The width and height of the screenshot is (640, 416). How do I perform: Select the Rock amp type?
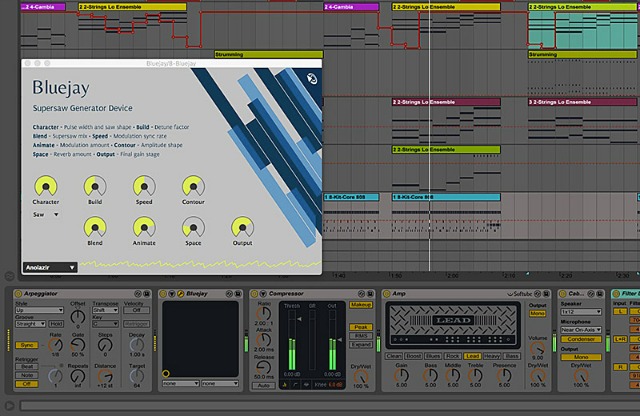[453, 356]
